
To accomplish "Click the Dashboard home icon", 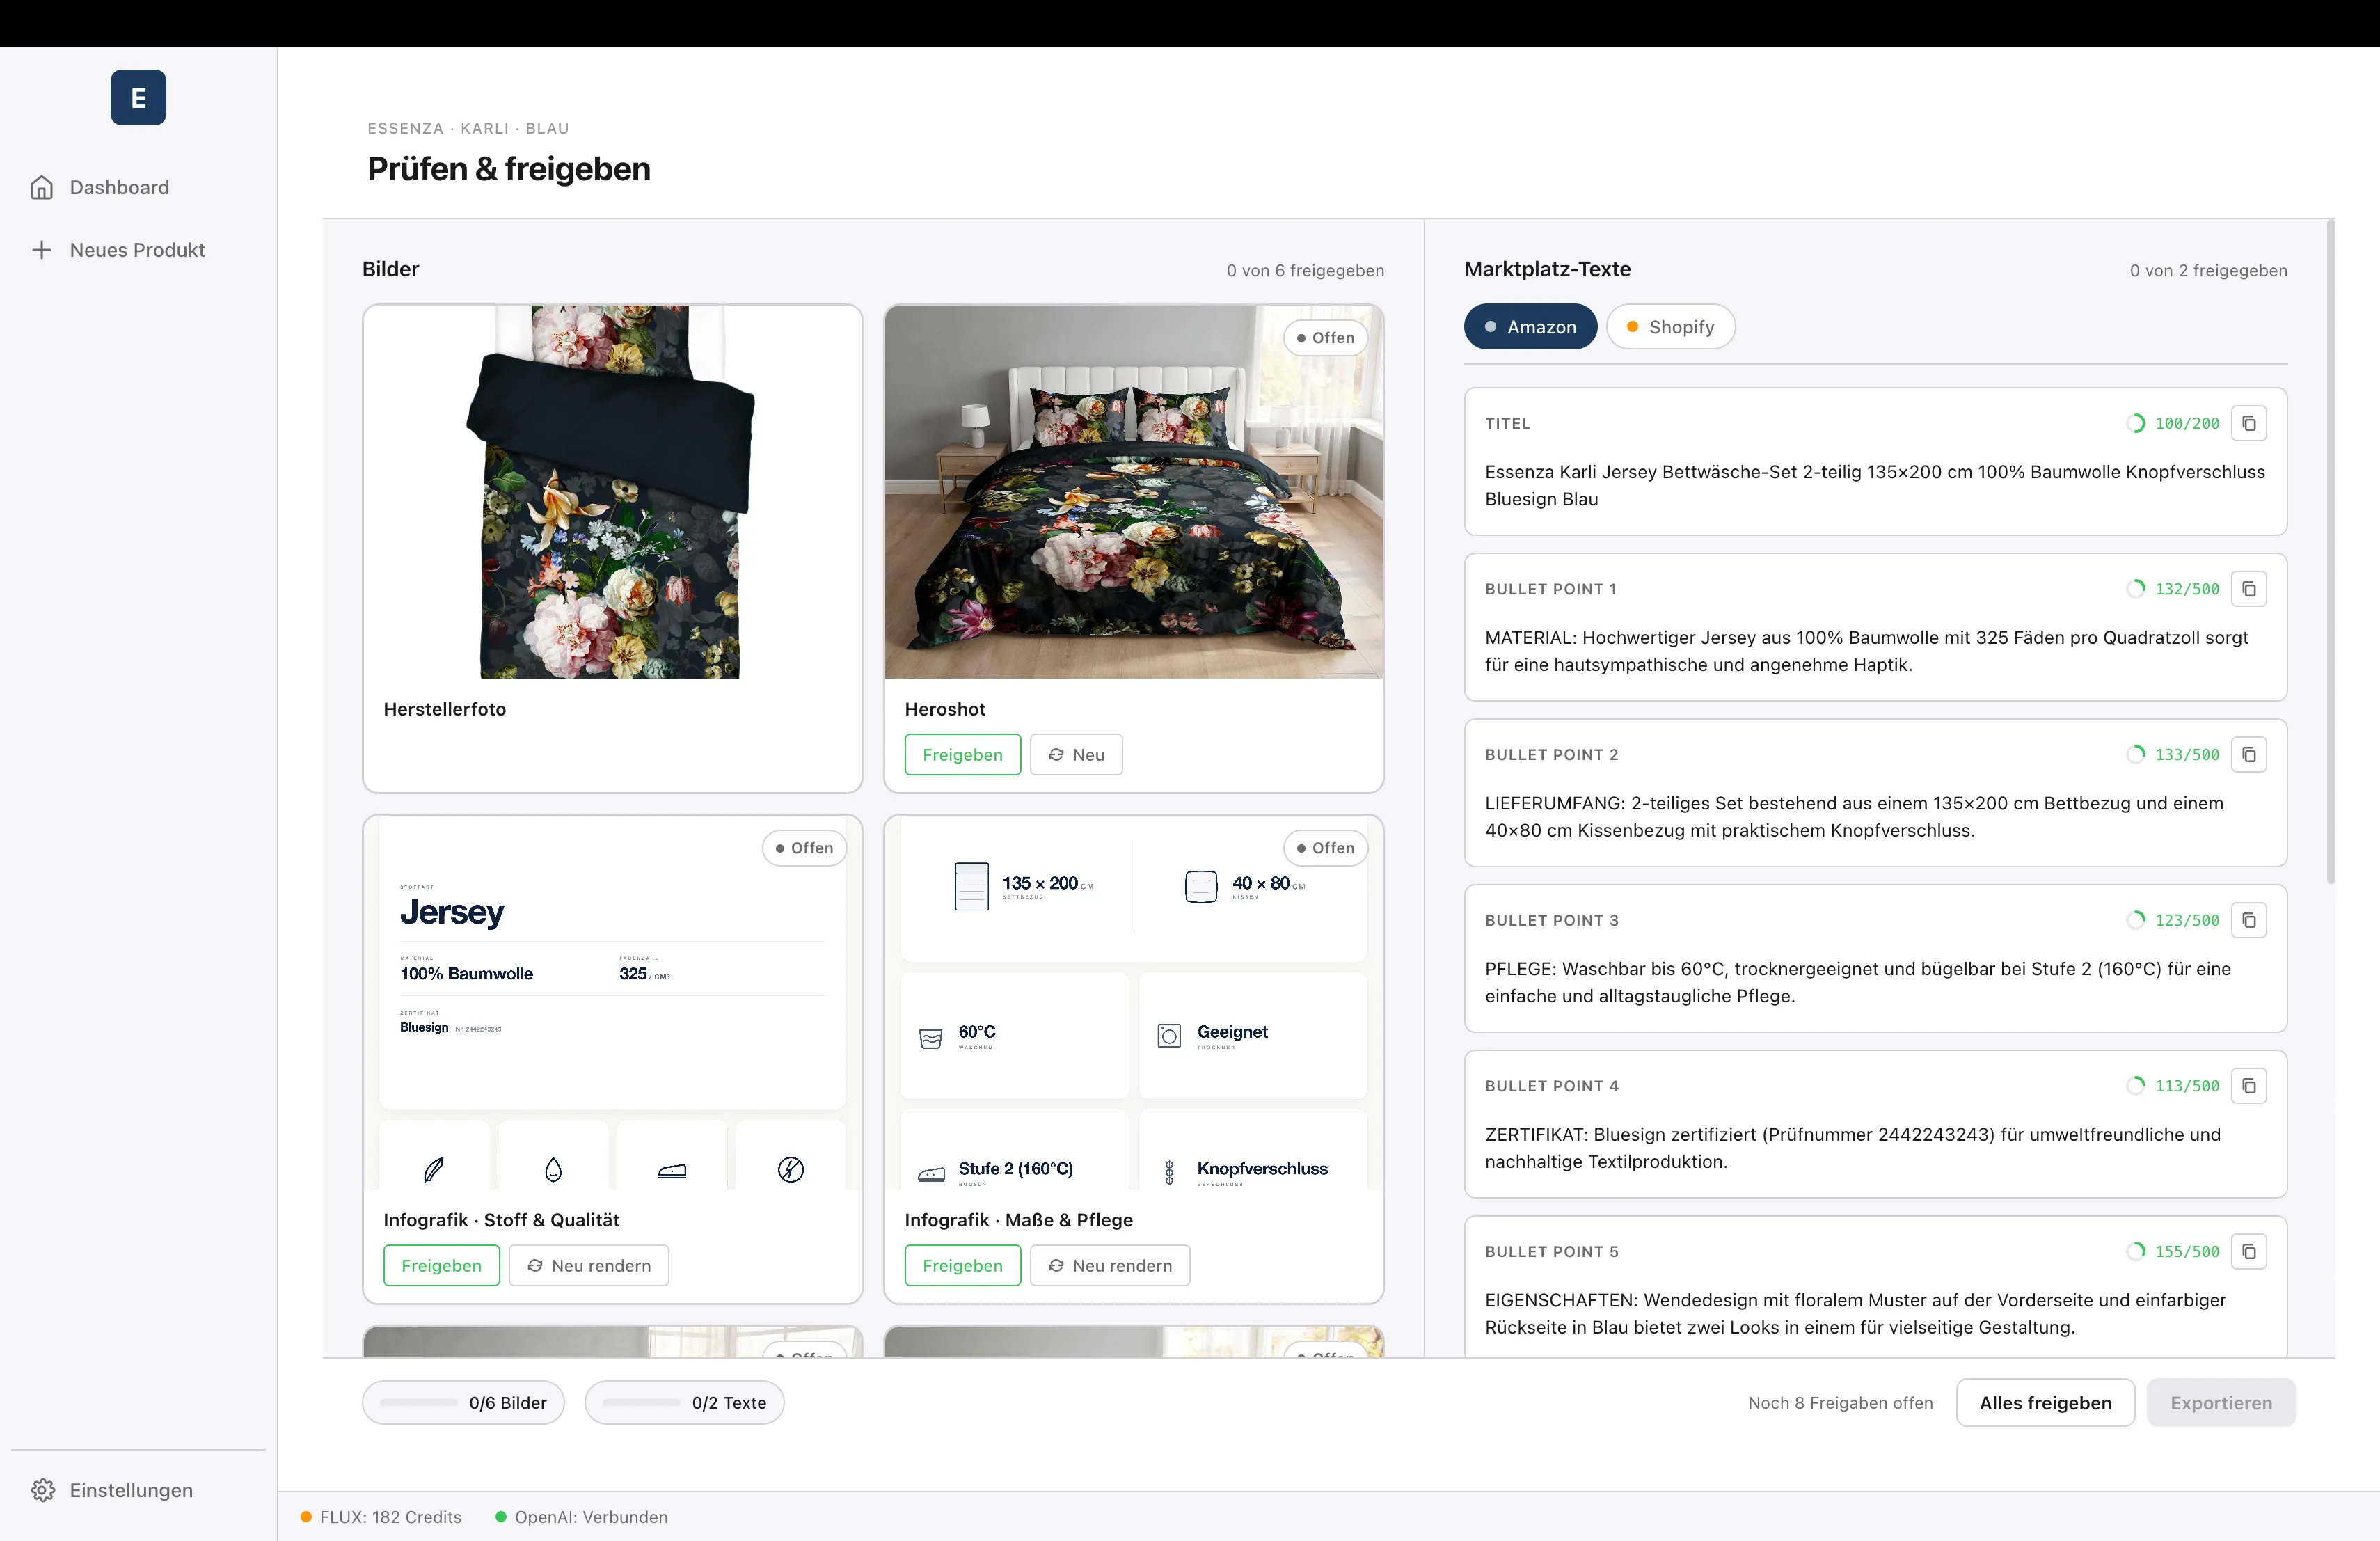I will click(x=42, y=187).
